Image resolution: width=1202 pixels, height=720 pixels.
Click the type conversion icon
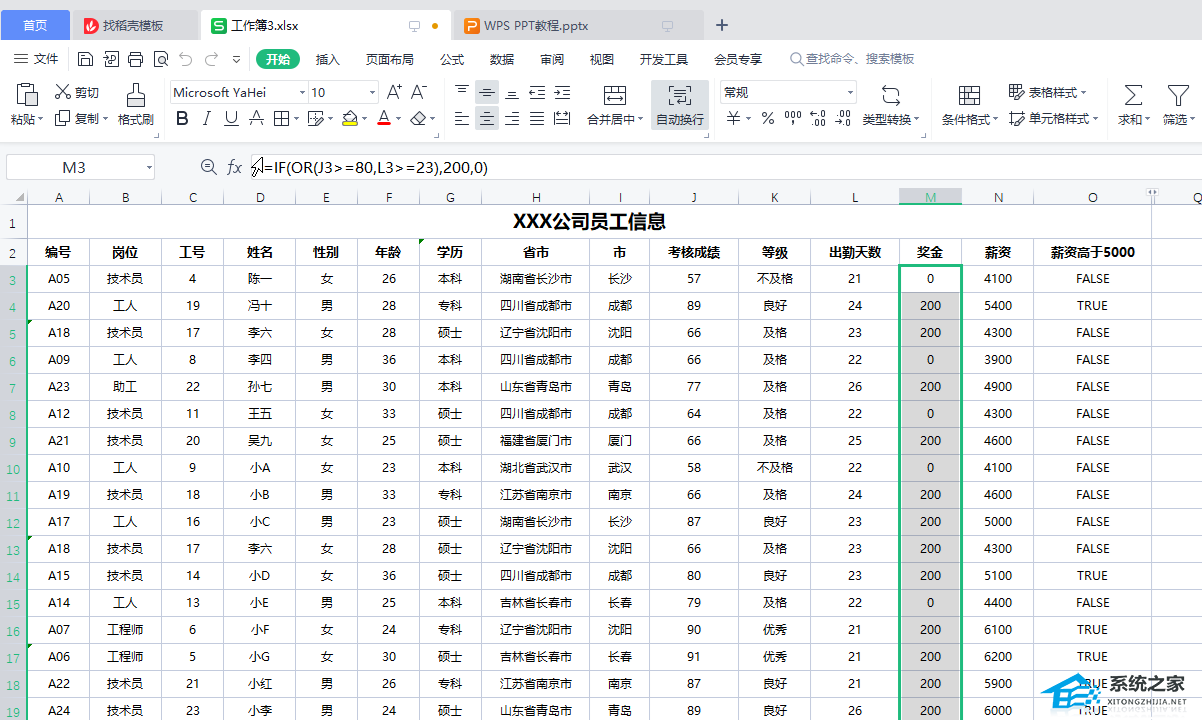(x=890, y=95)
